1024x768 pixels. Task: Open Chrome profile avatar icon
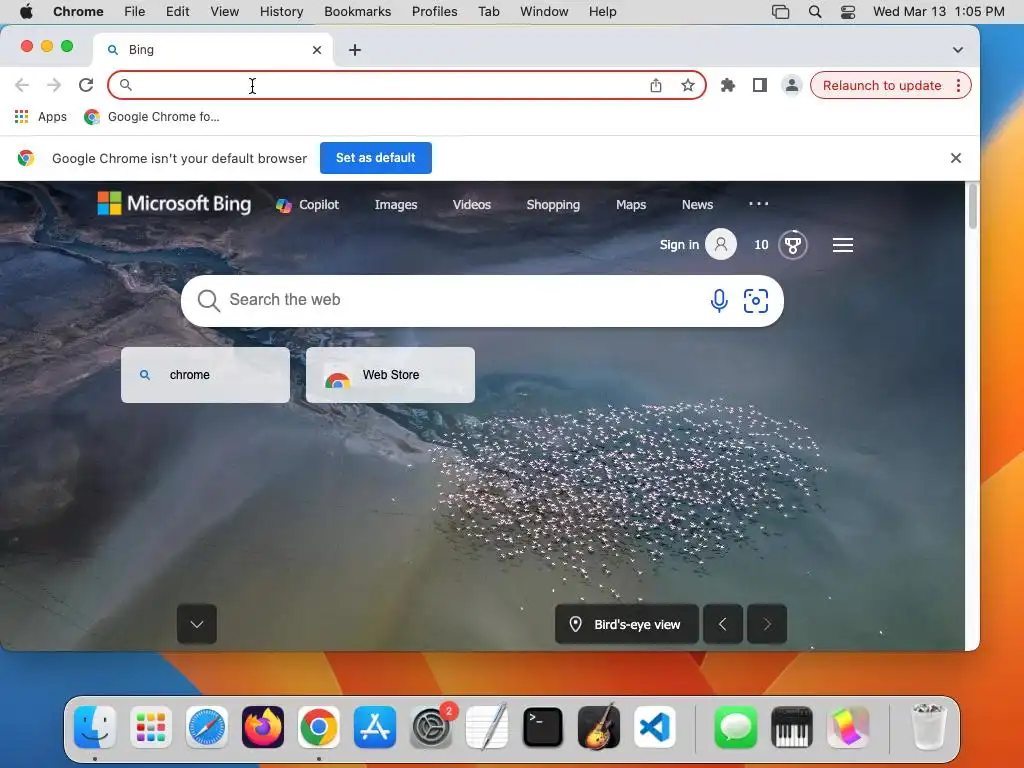tap(792, 85)
